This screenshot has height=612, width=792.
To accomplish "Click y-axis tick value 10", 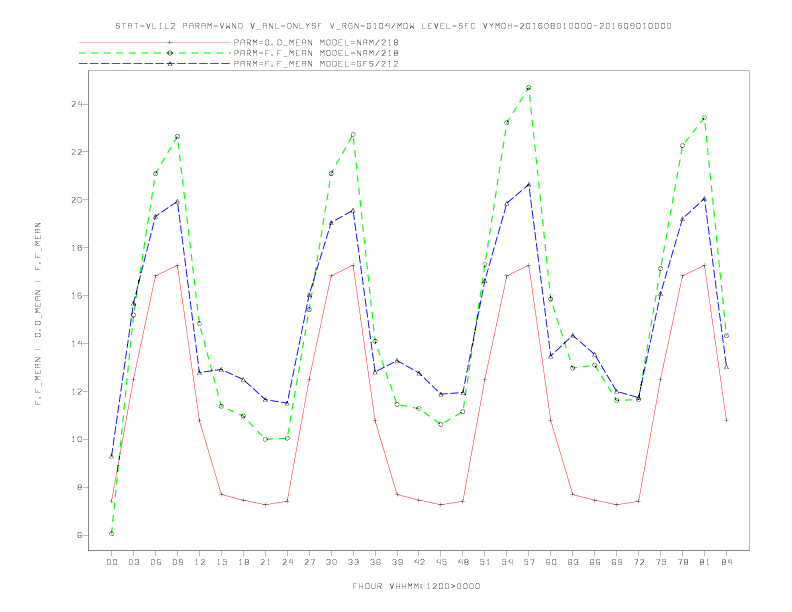I will (76, 439).
